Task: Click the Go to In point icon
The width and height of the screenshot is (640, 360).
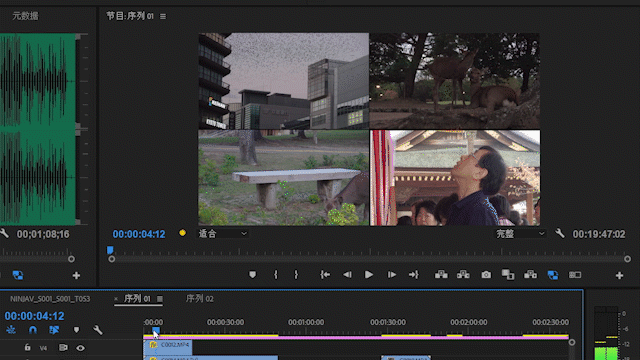Action: point(325,275)
